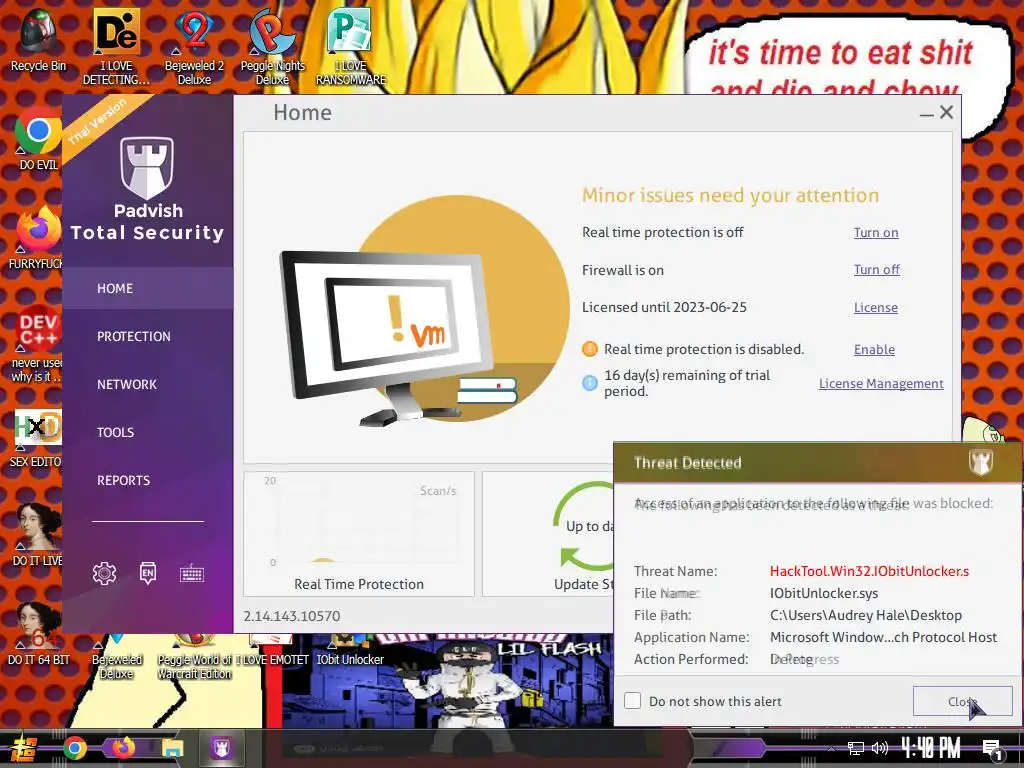Click 'Enable' for disabled real time protection

(x=874, y=349)
